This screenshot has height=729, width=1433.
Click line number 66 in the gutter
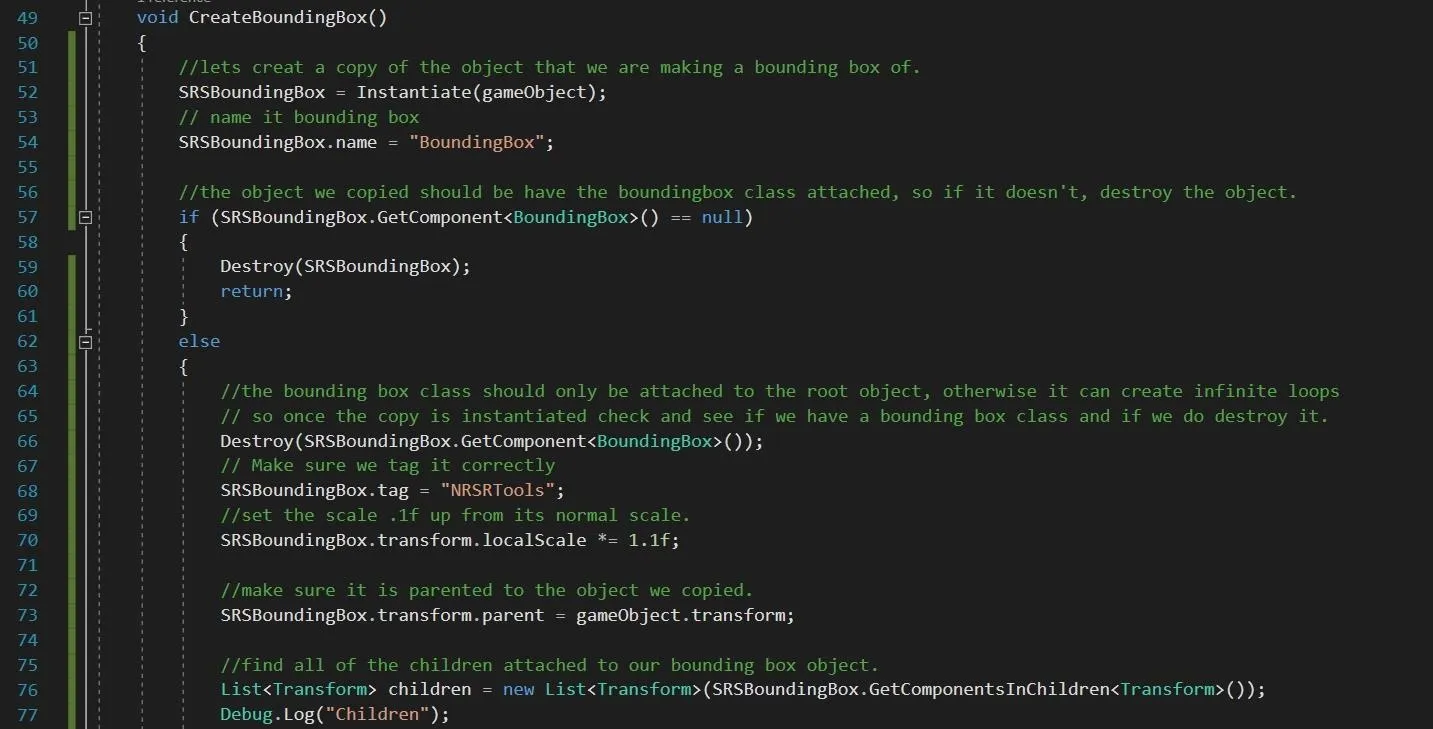(27, 441)
